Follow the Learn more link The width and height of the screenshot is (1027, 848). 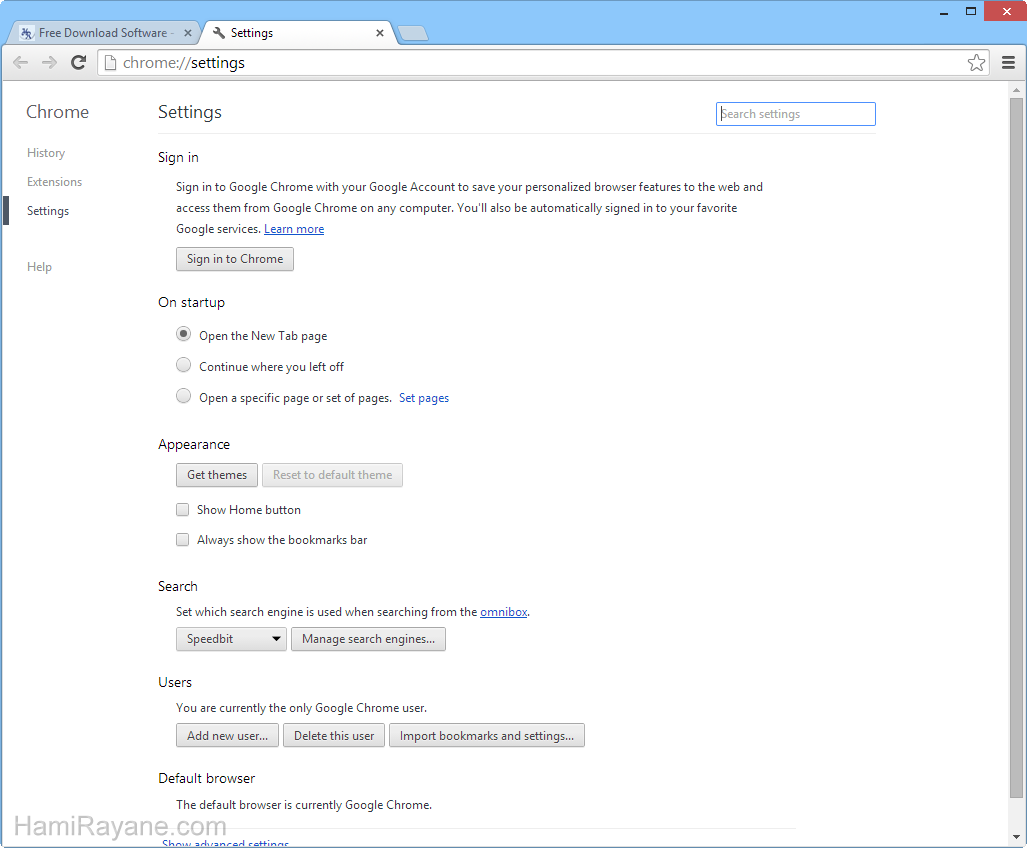[294, 229]
